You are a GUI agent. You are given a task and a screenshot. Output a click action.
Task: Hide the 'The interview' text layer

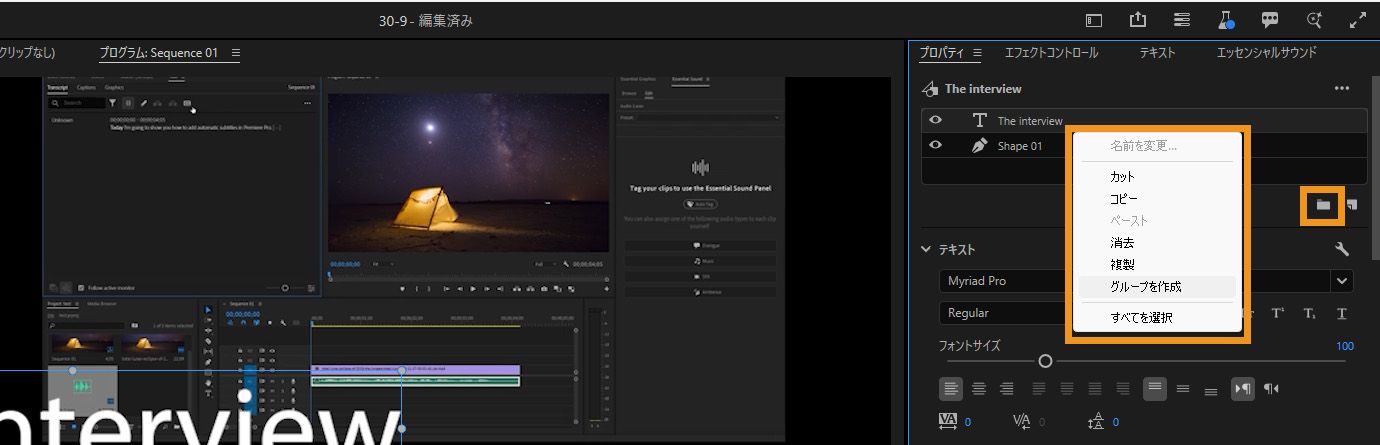(936, 120)
